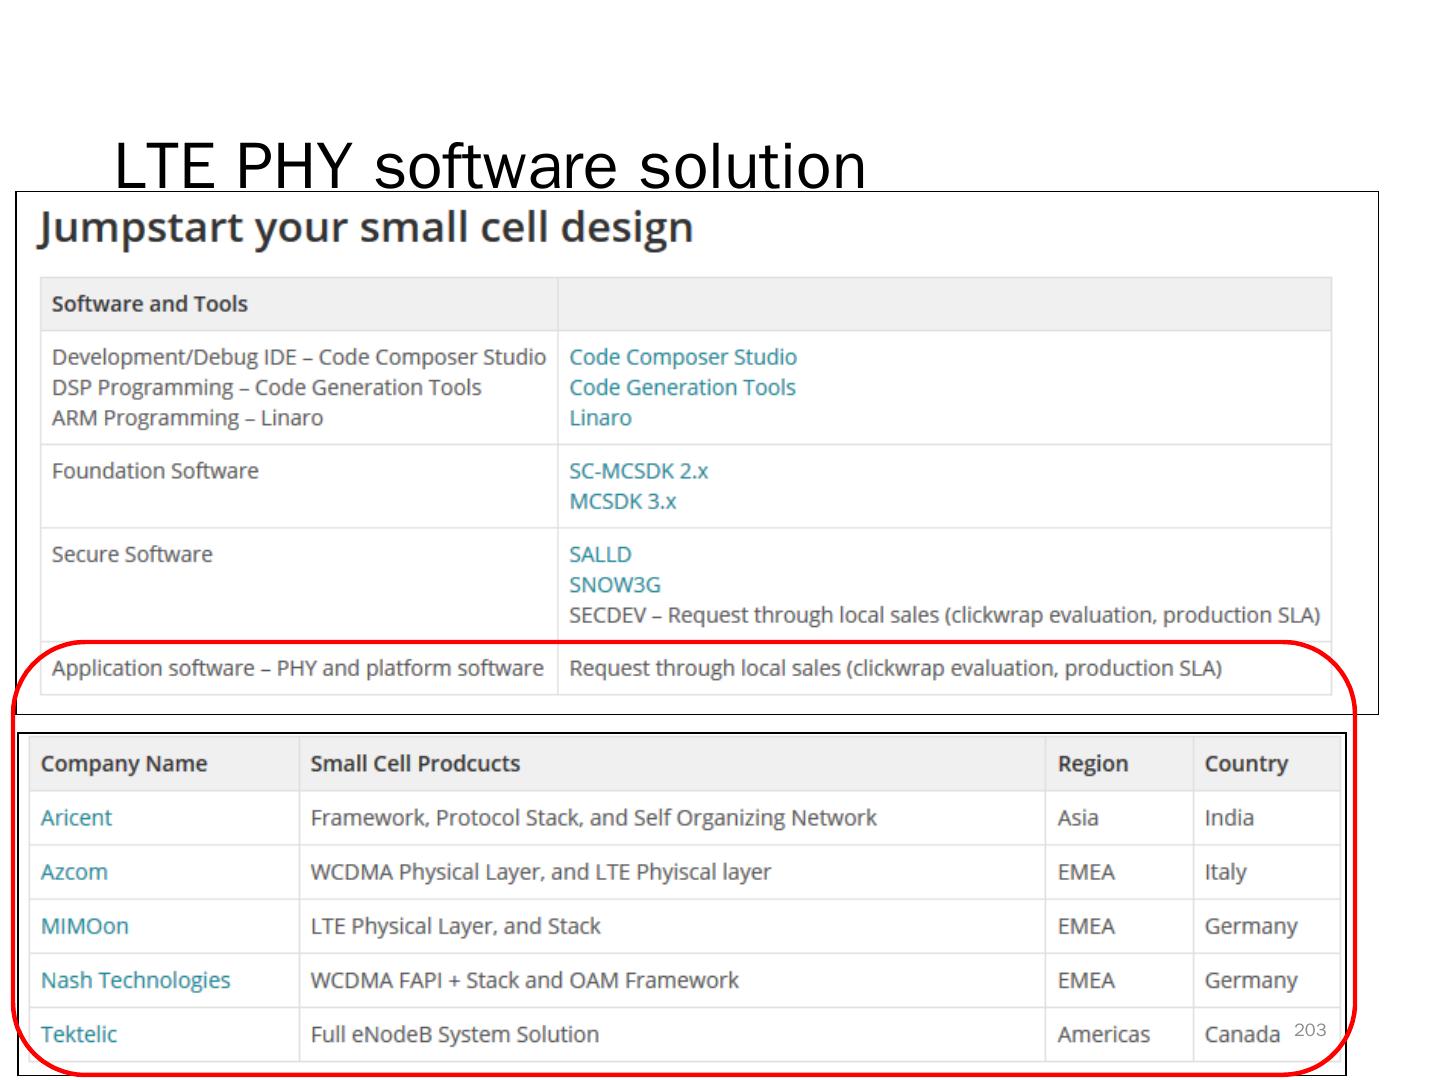
Task: Click the MIMOon company link
Action: pos(84,926)
